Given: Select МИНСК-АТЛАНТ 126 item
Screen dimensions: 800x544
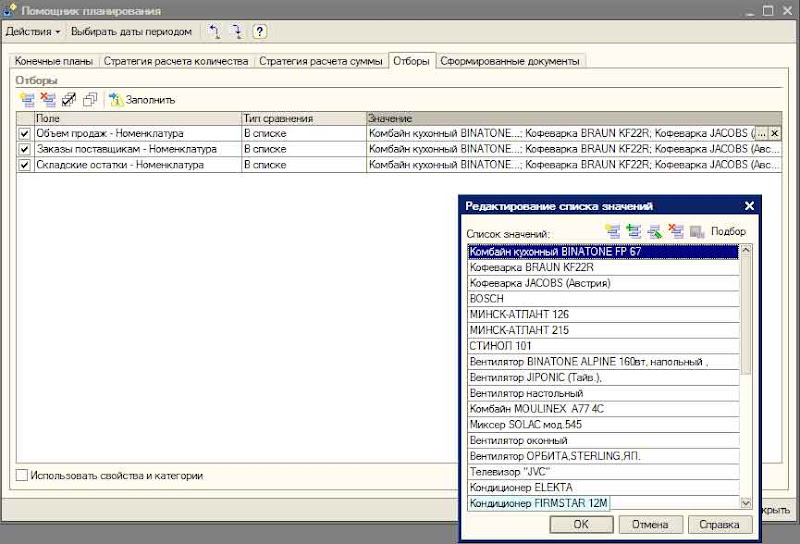Looking at the screenshot, I should click(603, 315).
